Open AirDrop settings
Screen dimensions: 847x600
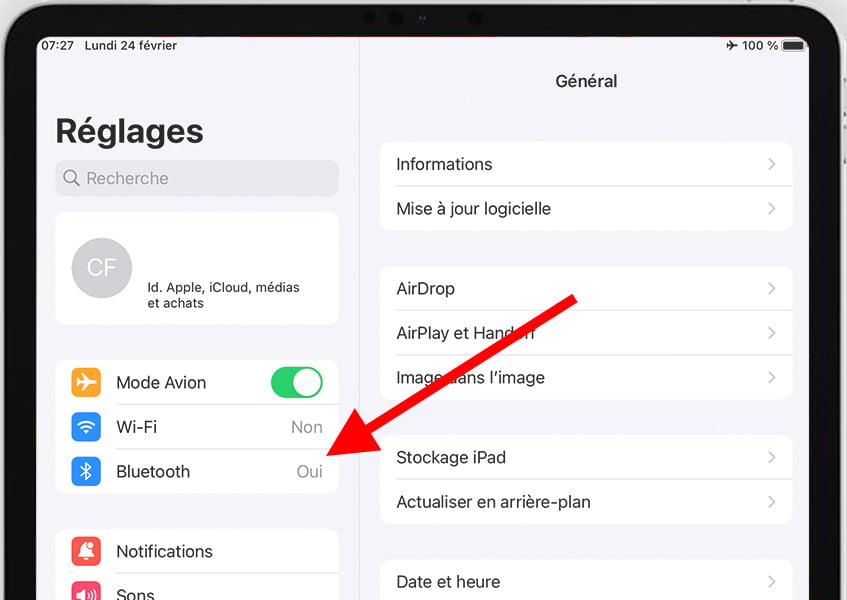[x=586, y=288]
